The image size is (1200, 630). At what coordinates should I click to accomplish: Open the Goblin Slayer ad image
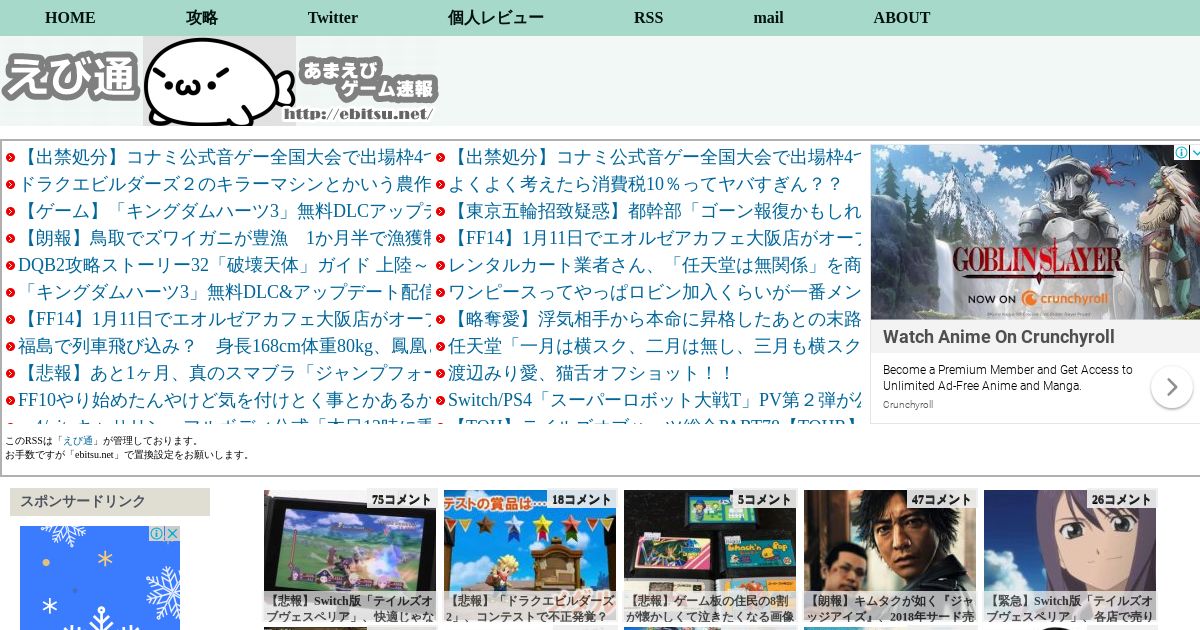click(1035, 232)
